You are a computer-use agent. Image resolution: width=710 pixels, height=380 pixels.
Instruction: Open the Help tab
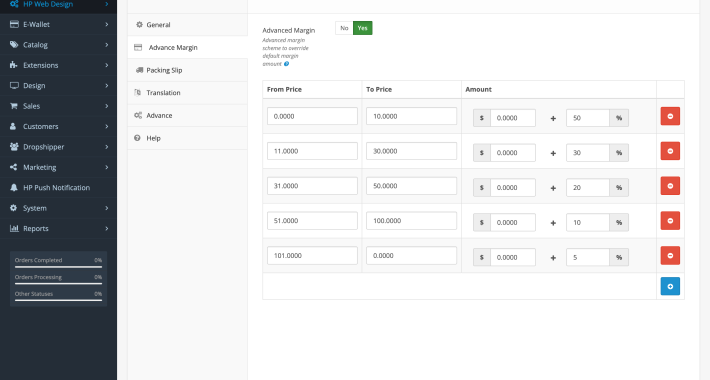pyautogui.click(x=187, y=138)
